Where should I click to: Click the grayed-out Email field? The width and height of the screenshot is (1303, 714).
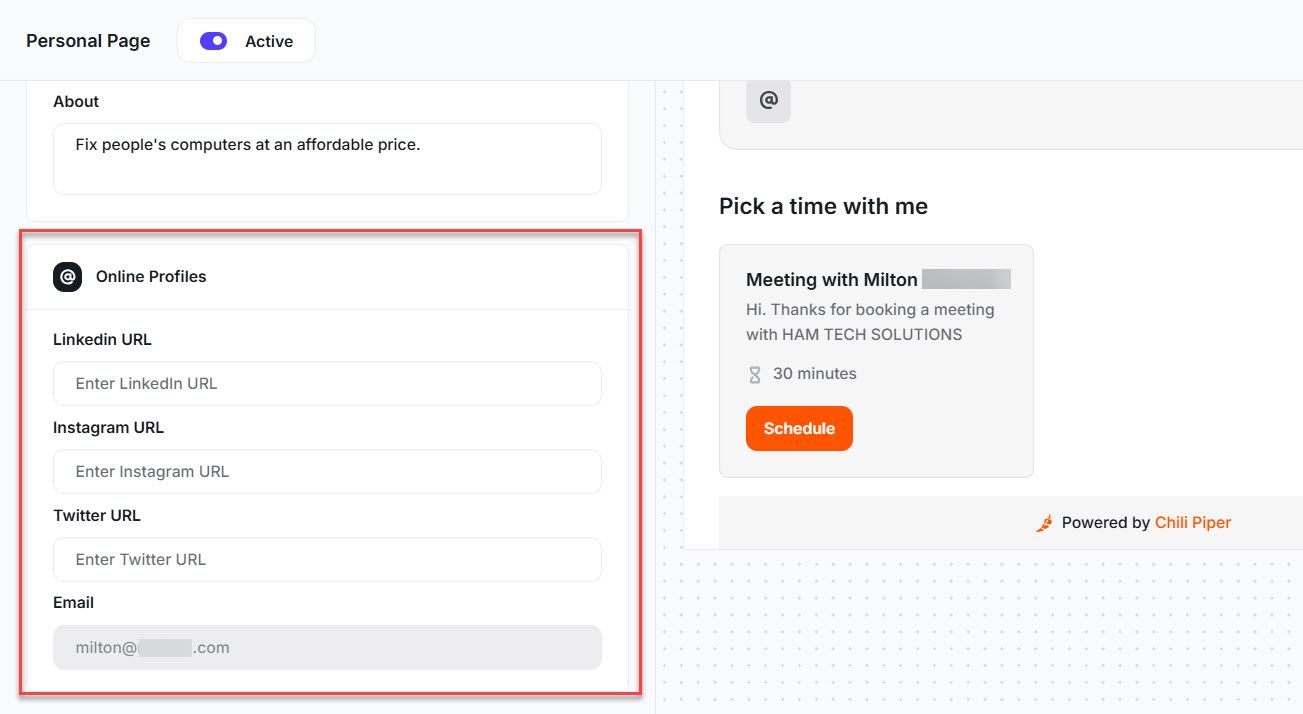tap(327, 647)
